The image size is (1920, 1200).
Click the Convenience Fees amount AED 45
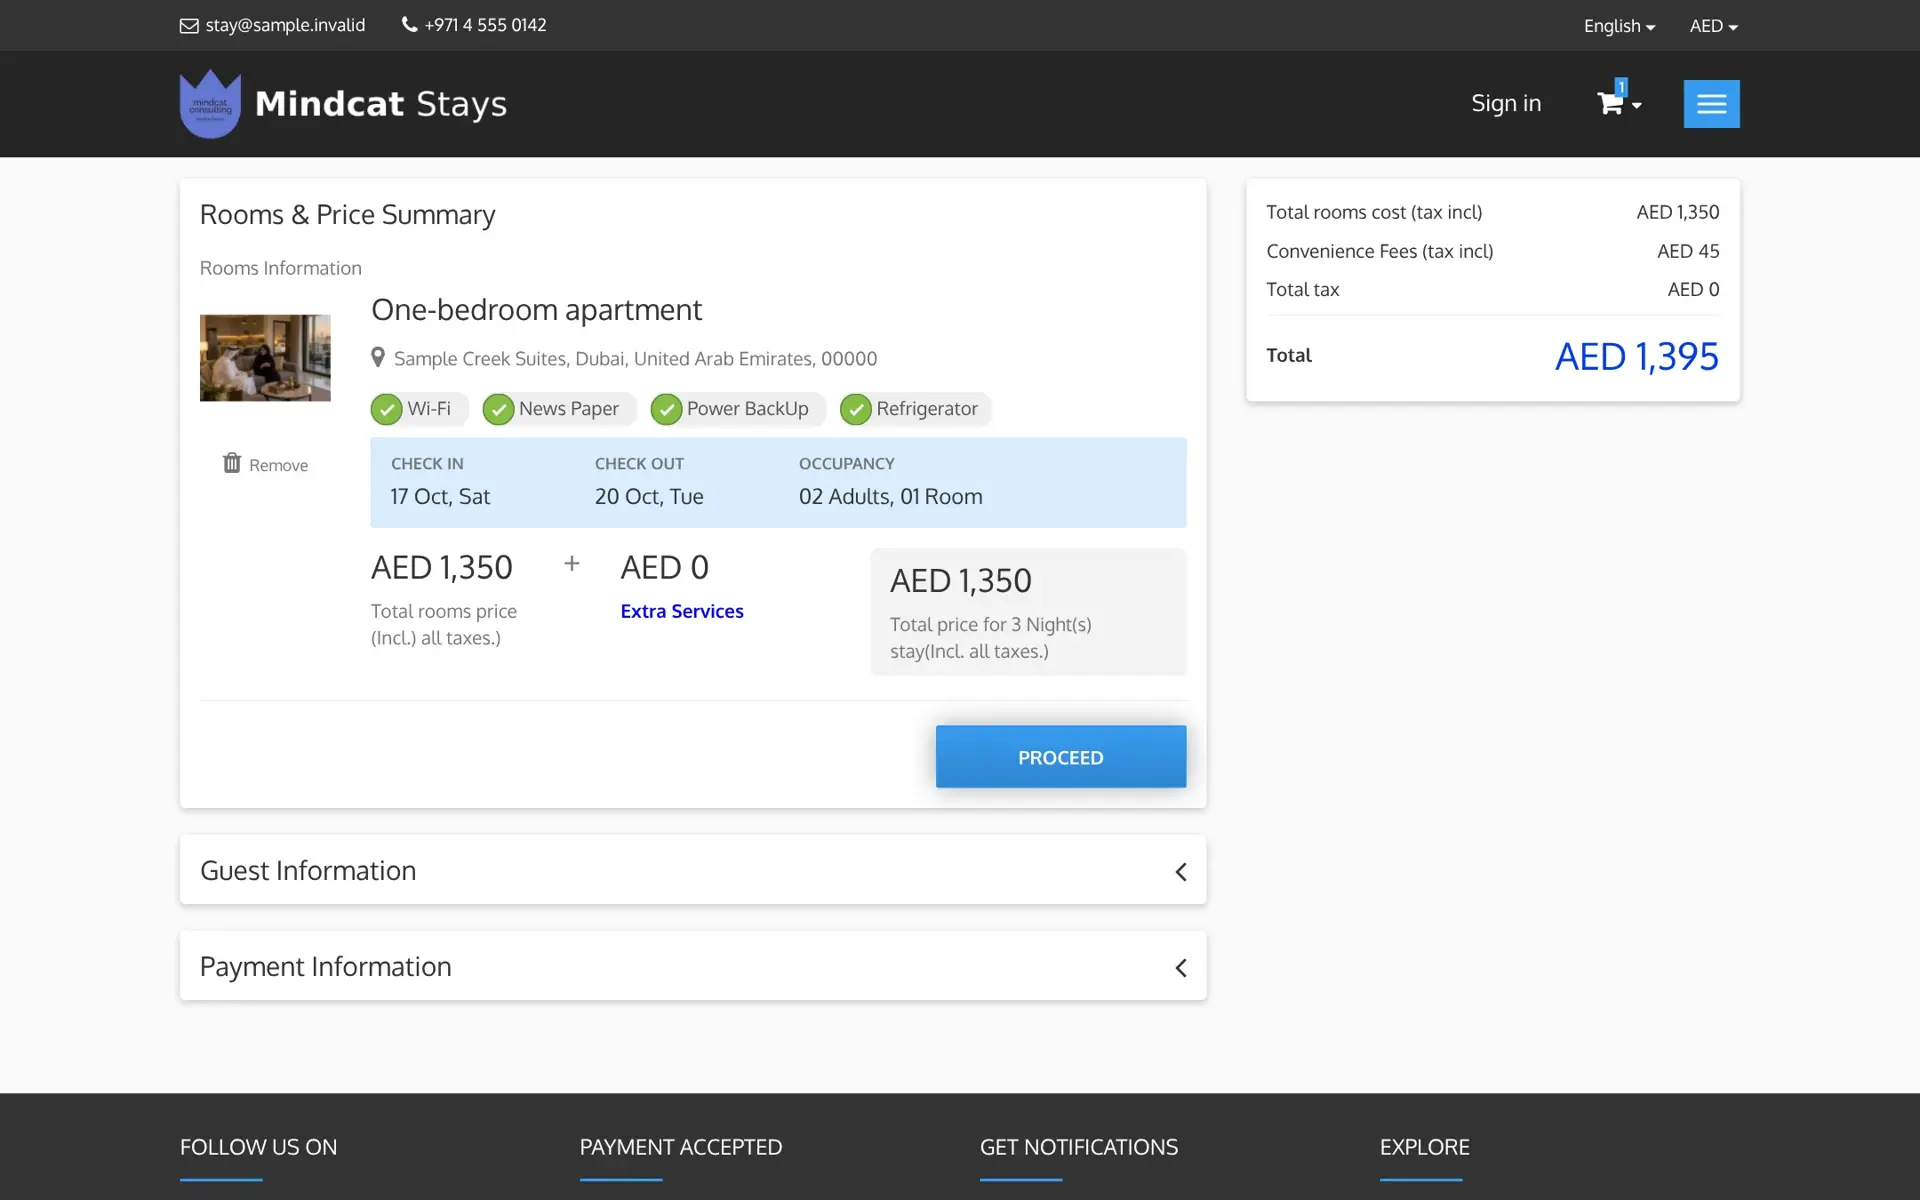[x=1688, y=251]
